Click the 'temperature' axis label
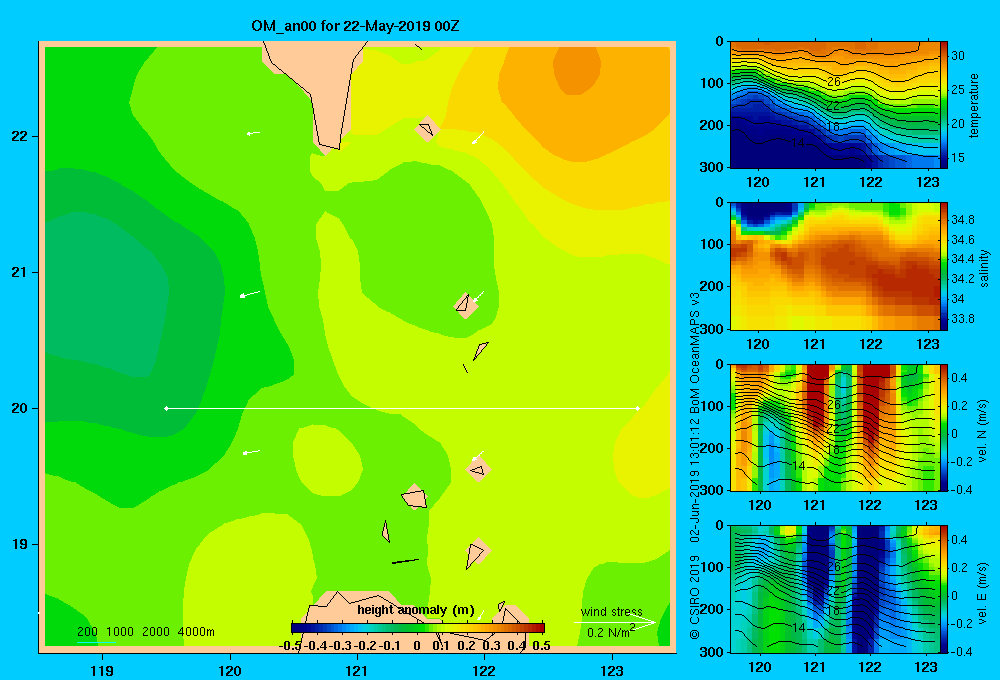Image resolution: width=1000 pixels, height=680 pixels. pyautogui.click(x=974, y=105)
